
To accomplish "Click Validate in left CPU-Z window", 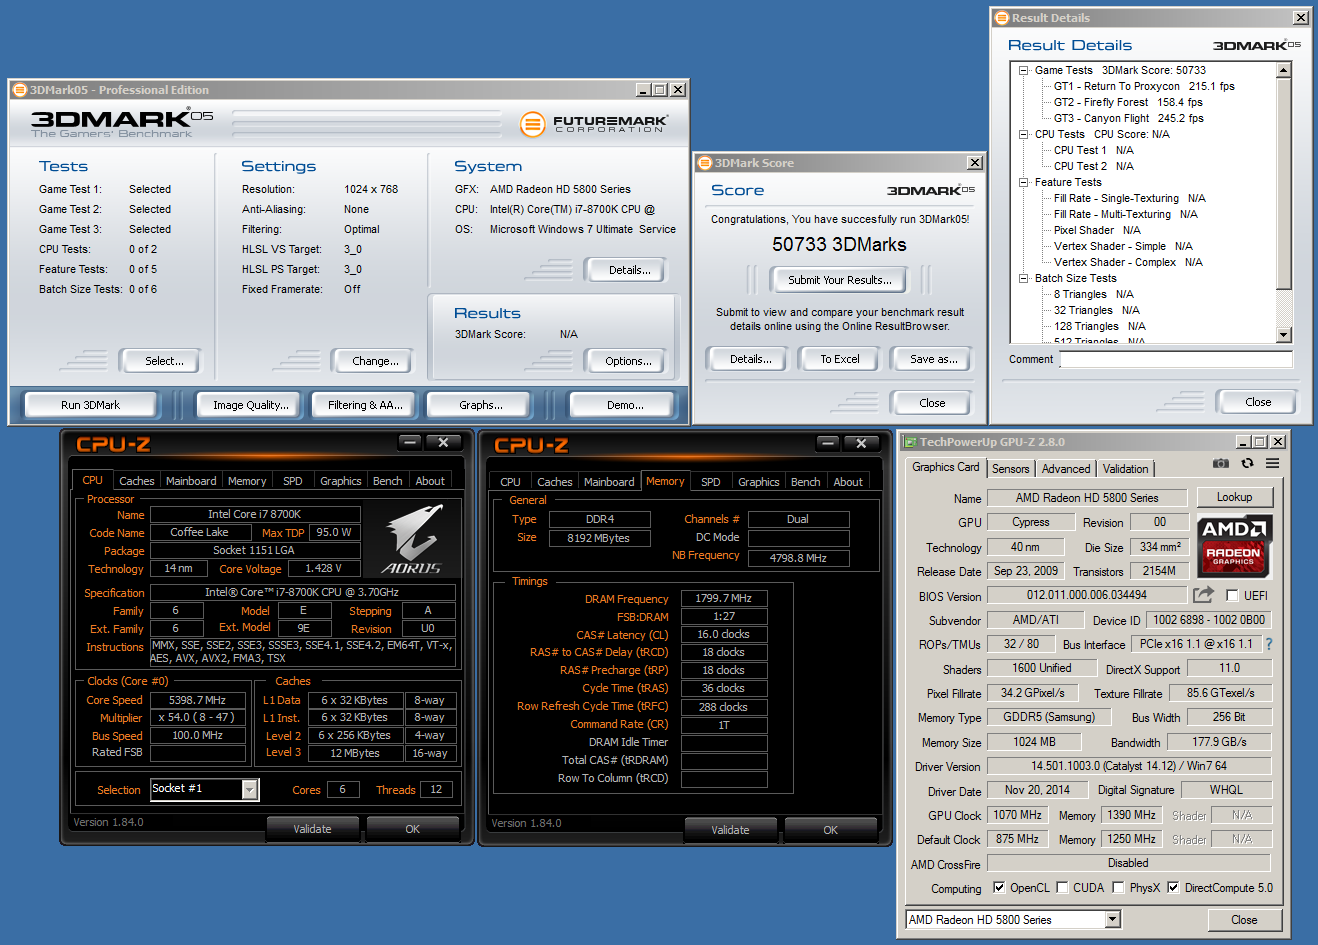I will [x=312, y=829].
